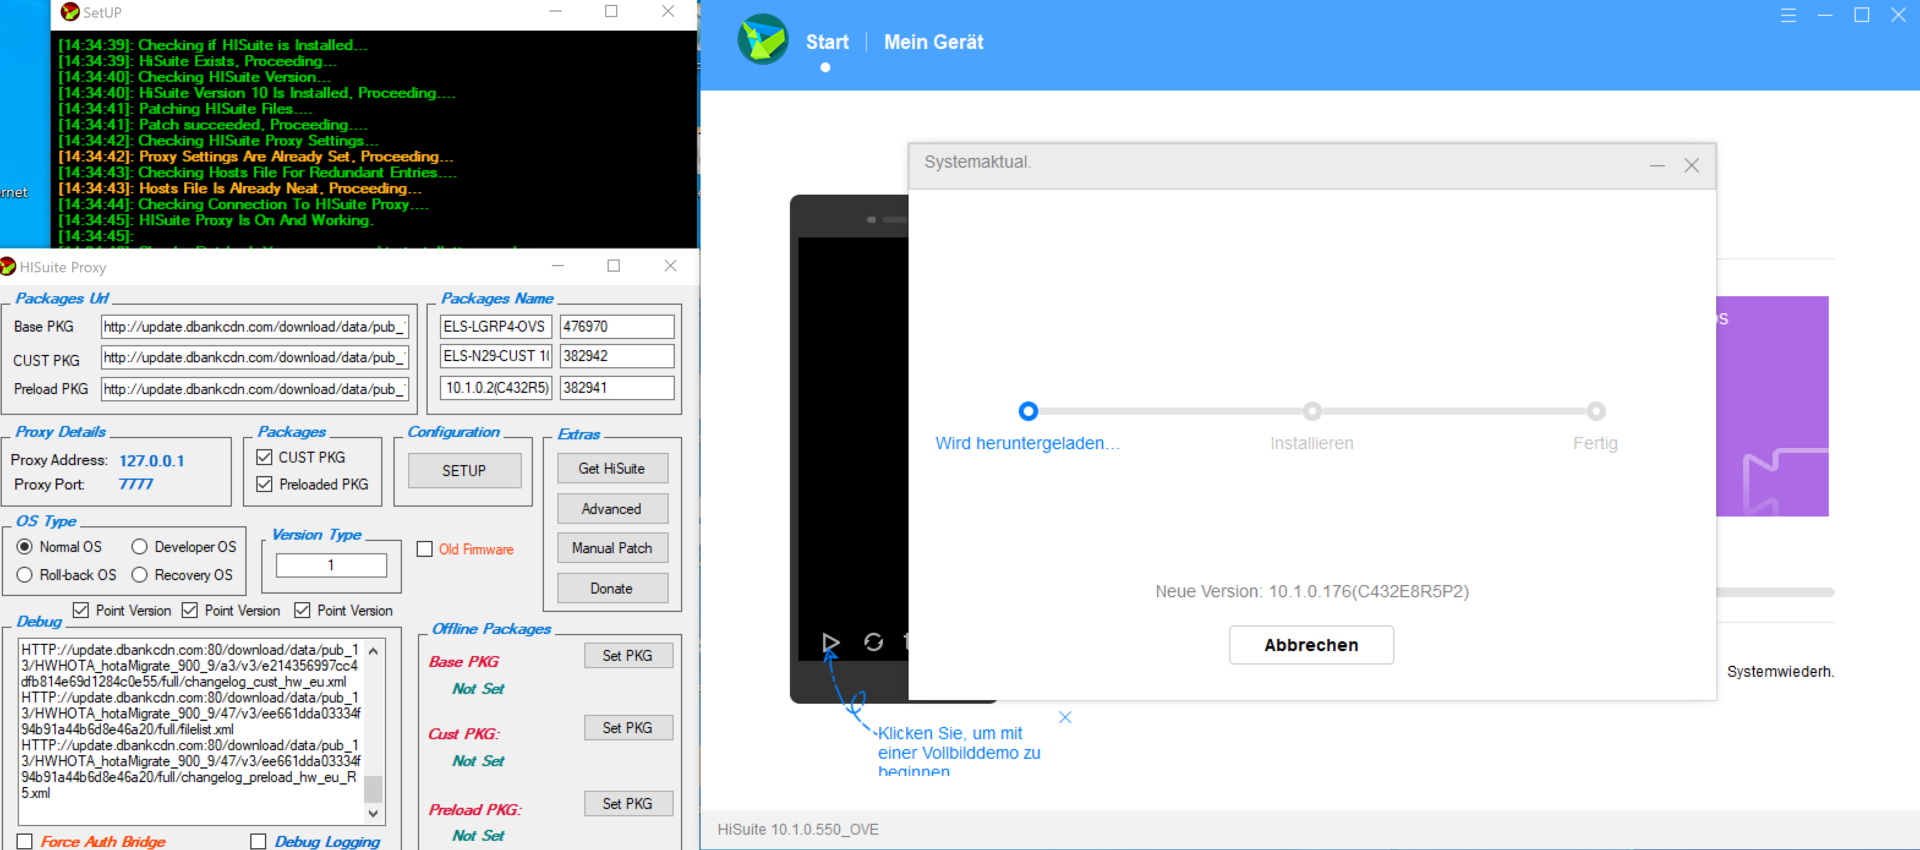Screen dimensions: 1920x850
Task: Click the Preload PKG URL field
Action: coord(255,389)
